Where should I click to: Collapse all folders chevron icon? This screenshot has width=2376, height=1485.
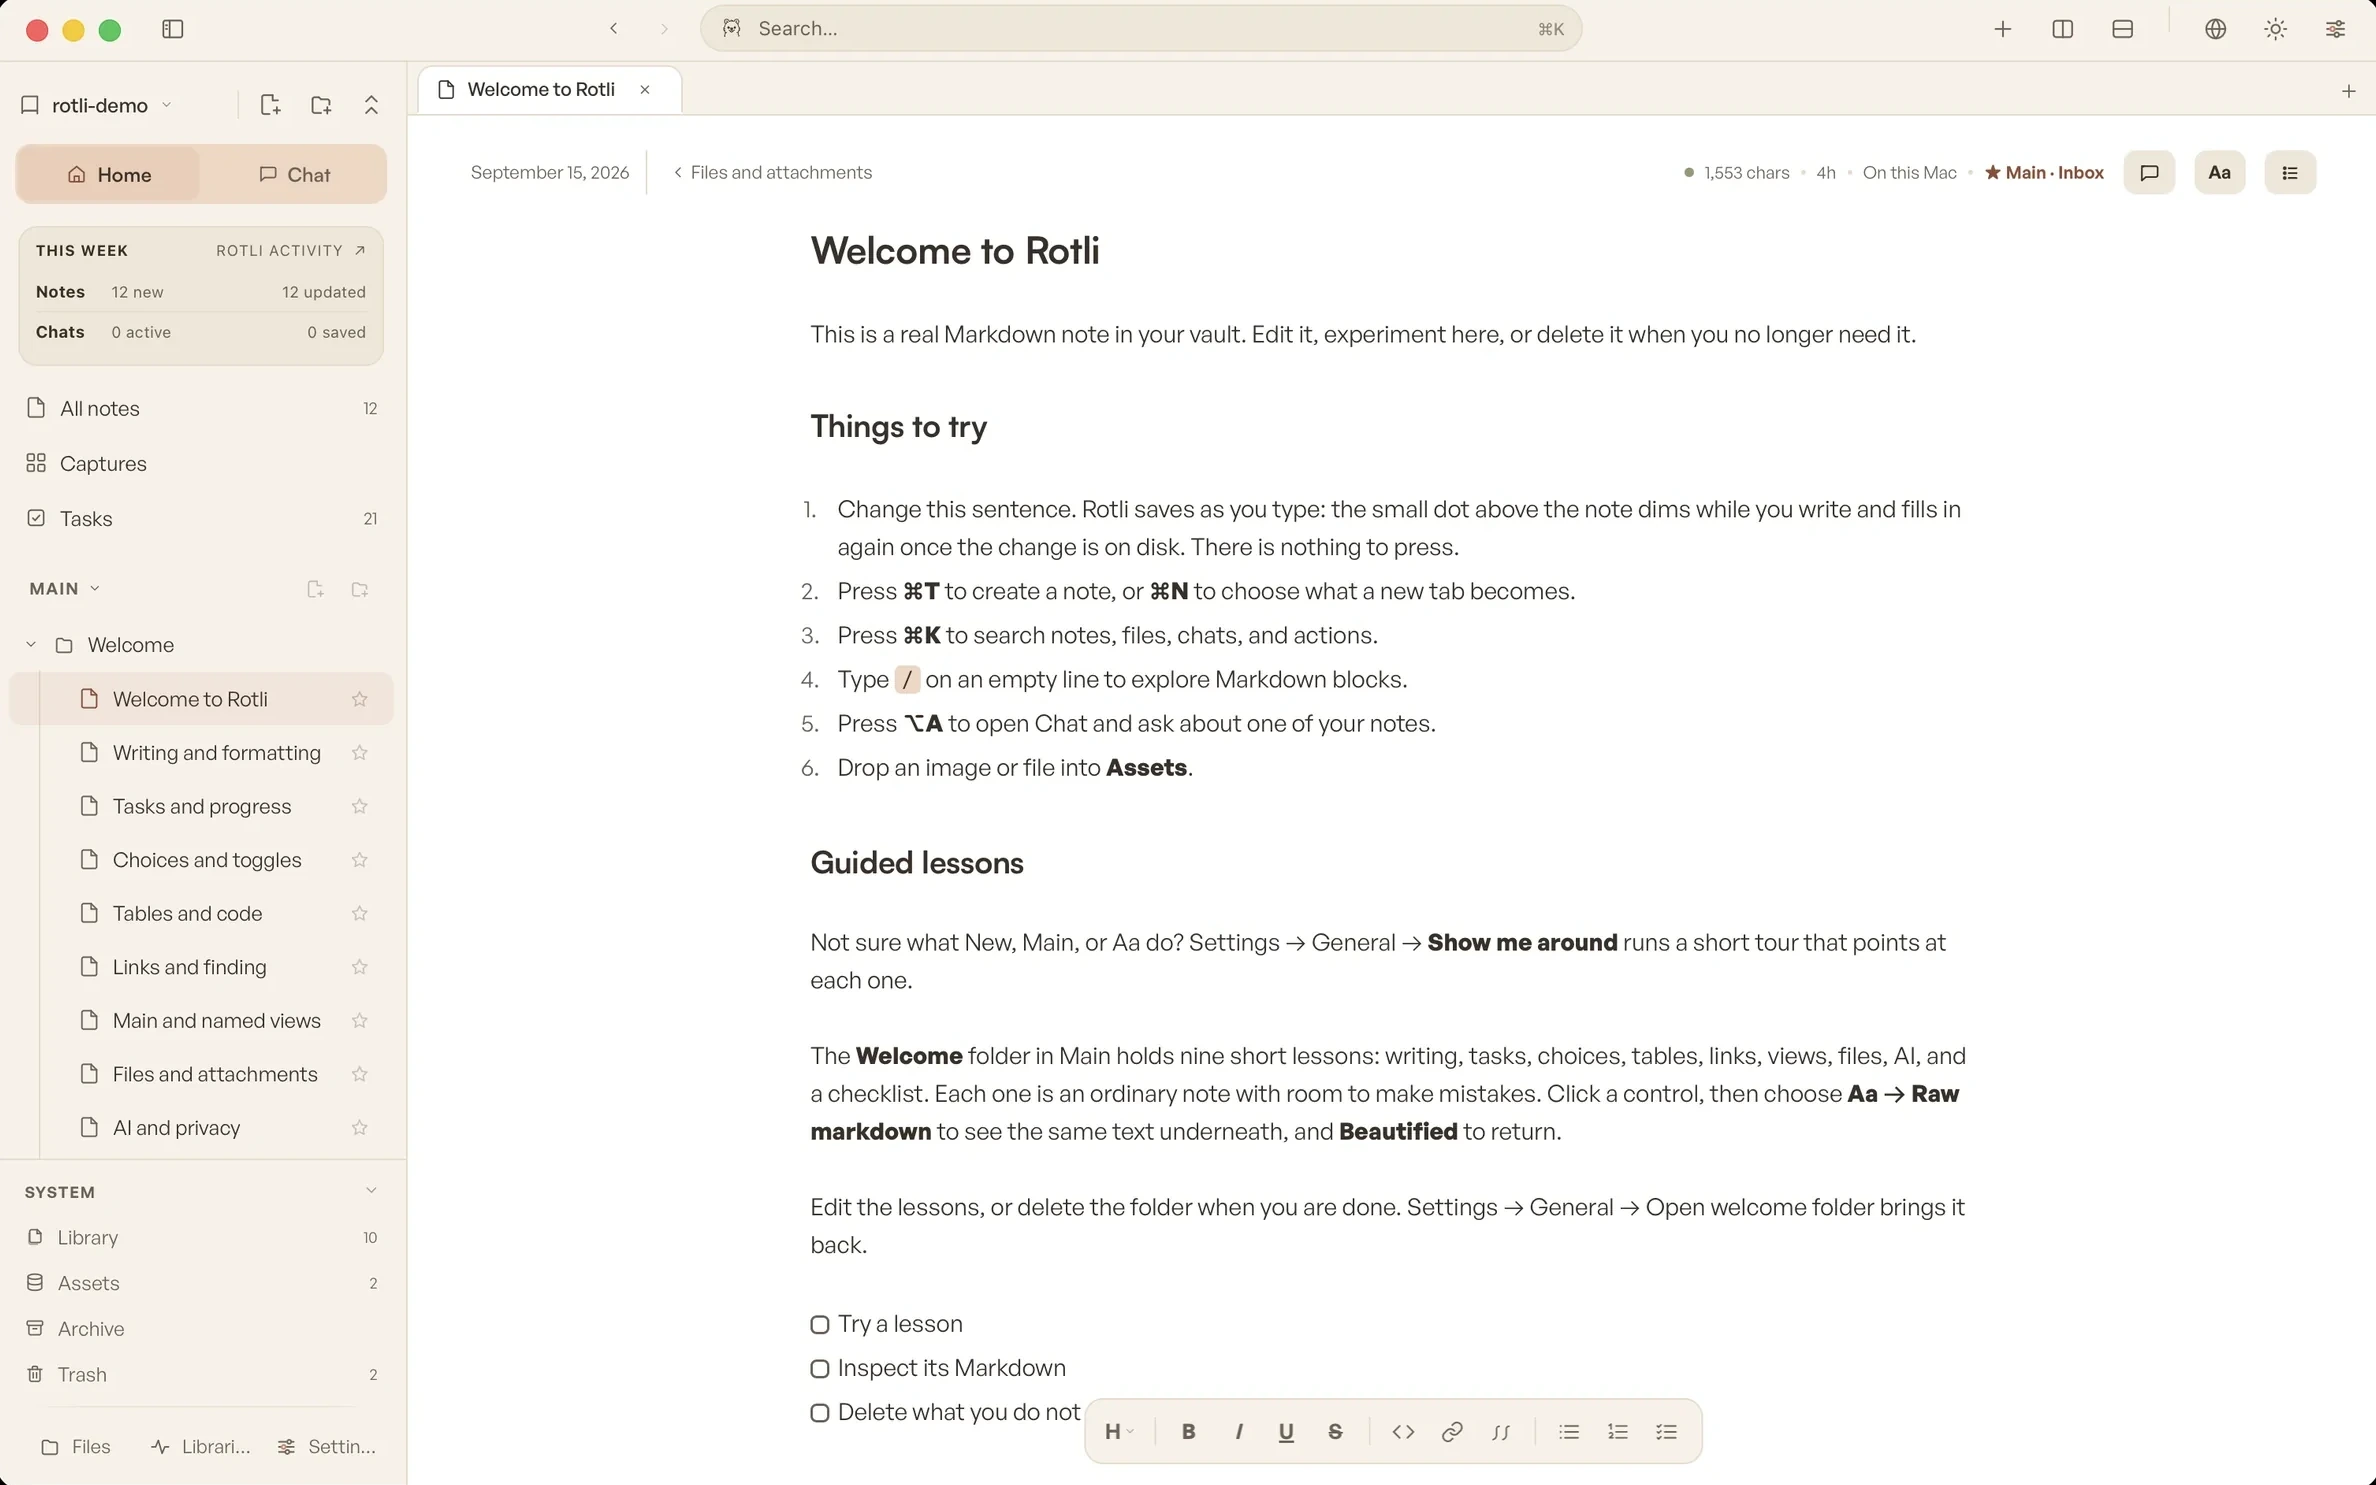pos(371,105)
